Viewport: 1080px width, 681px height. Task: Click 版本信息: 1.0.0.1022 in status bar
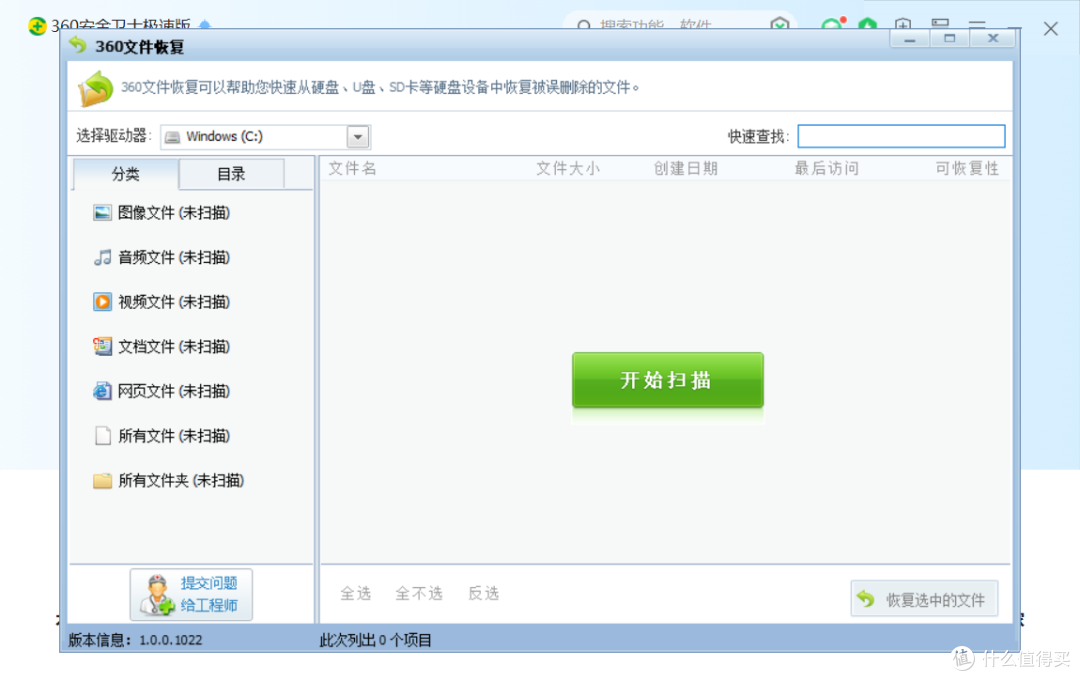point(136,640)
